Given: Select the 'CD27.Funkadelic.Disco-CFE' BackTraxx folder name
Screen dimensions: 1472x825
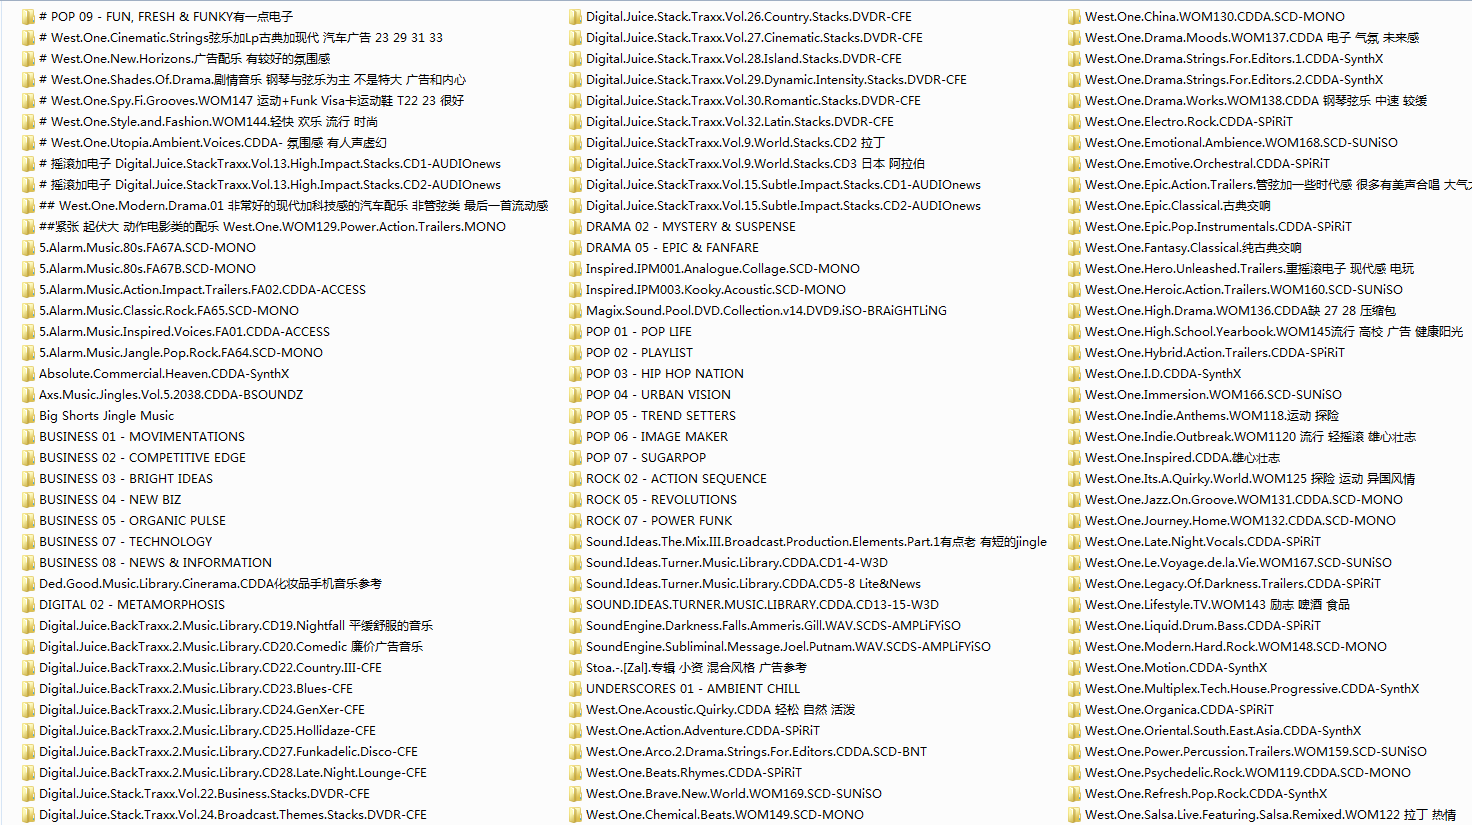Looking at the screenshot, I should tap(228, 752).
